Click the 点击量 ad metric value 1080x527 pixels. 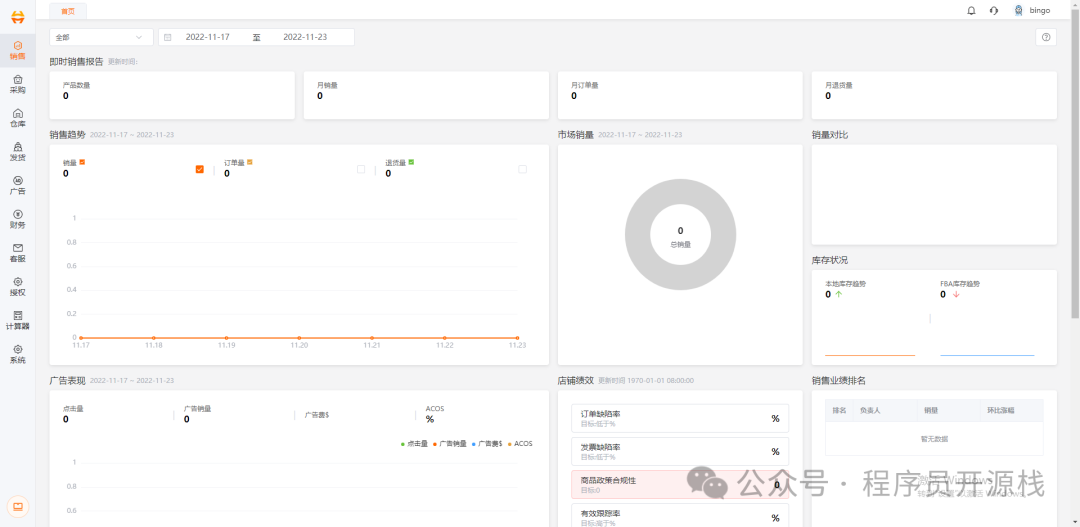click(65, 419)
